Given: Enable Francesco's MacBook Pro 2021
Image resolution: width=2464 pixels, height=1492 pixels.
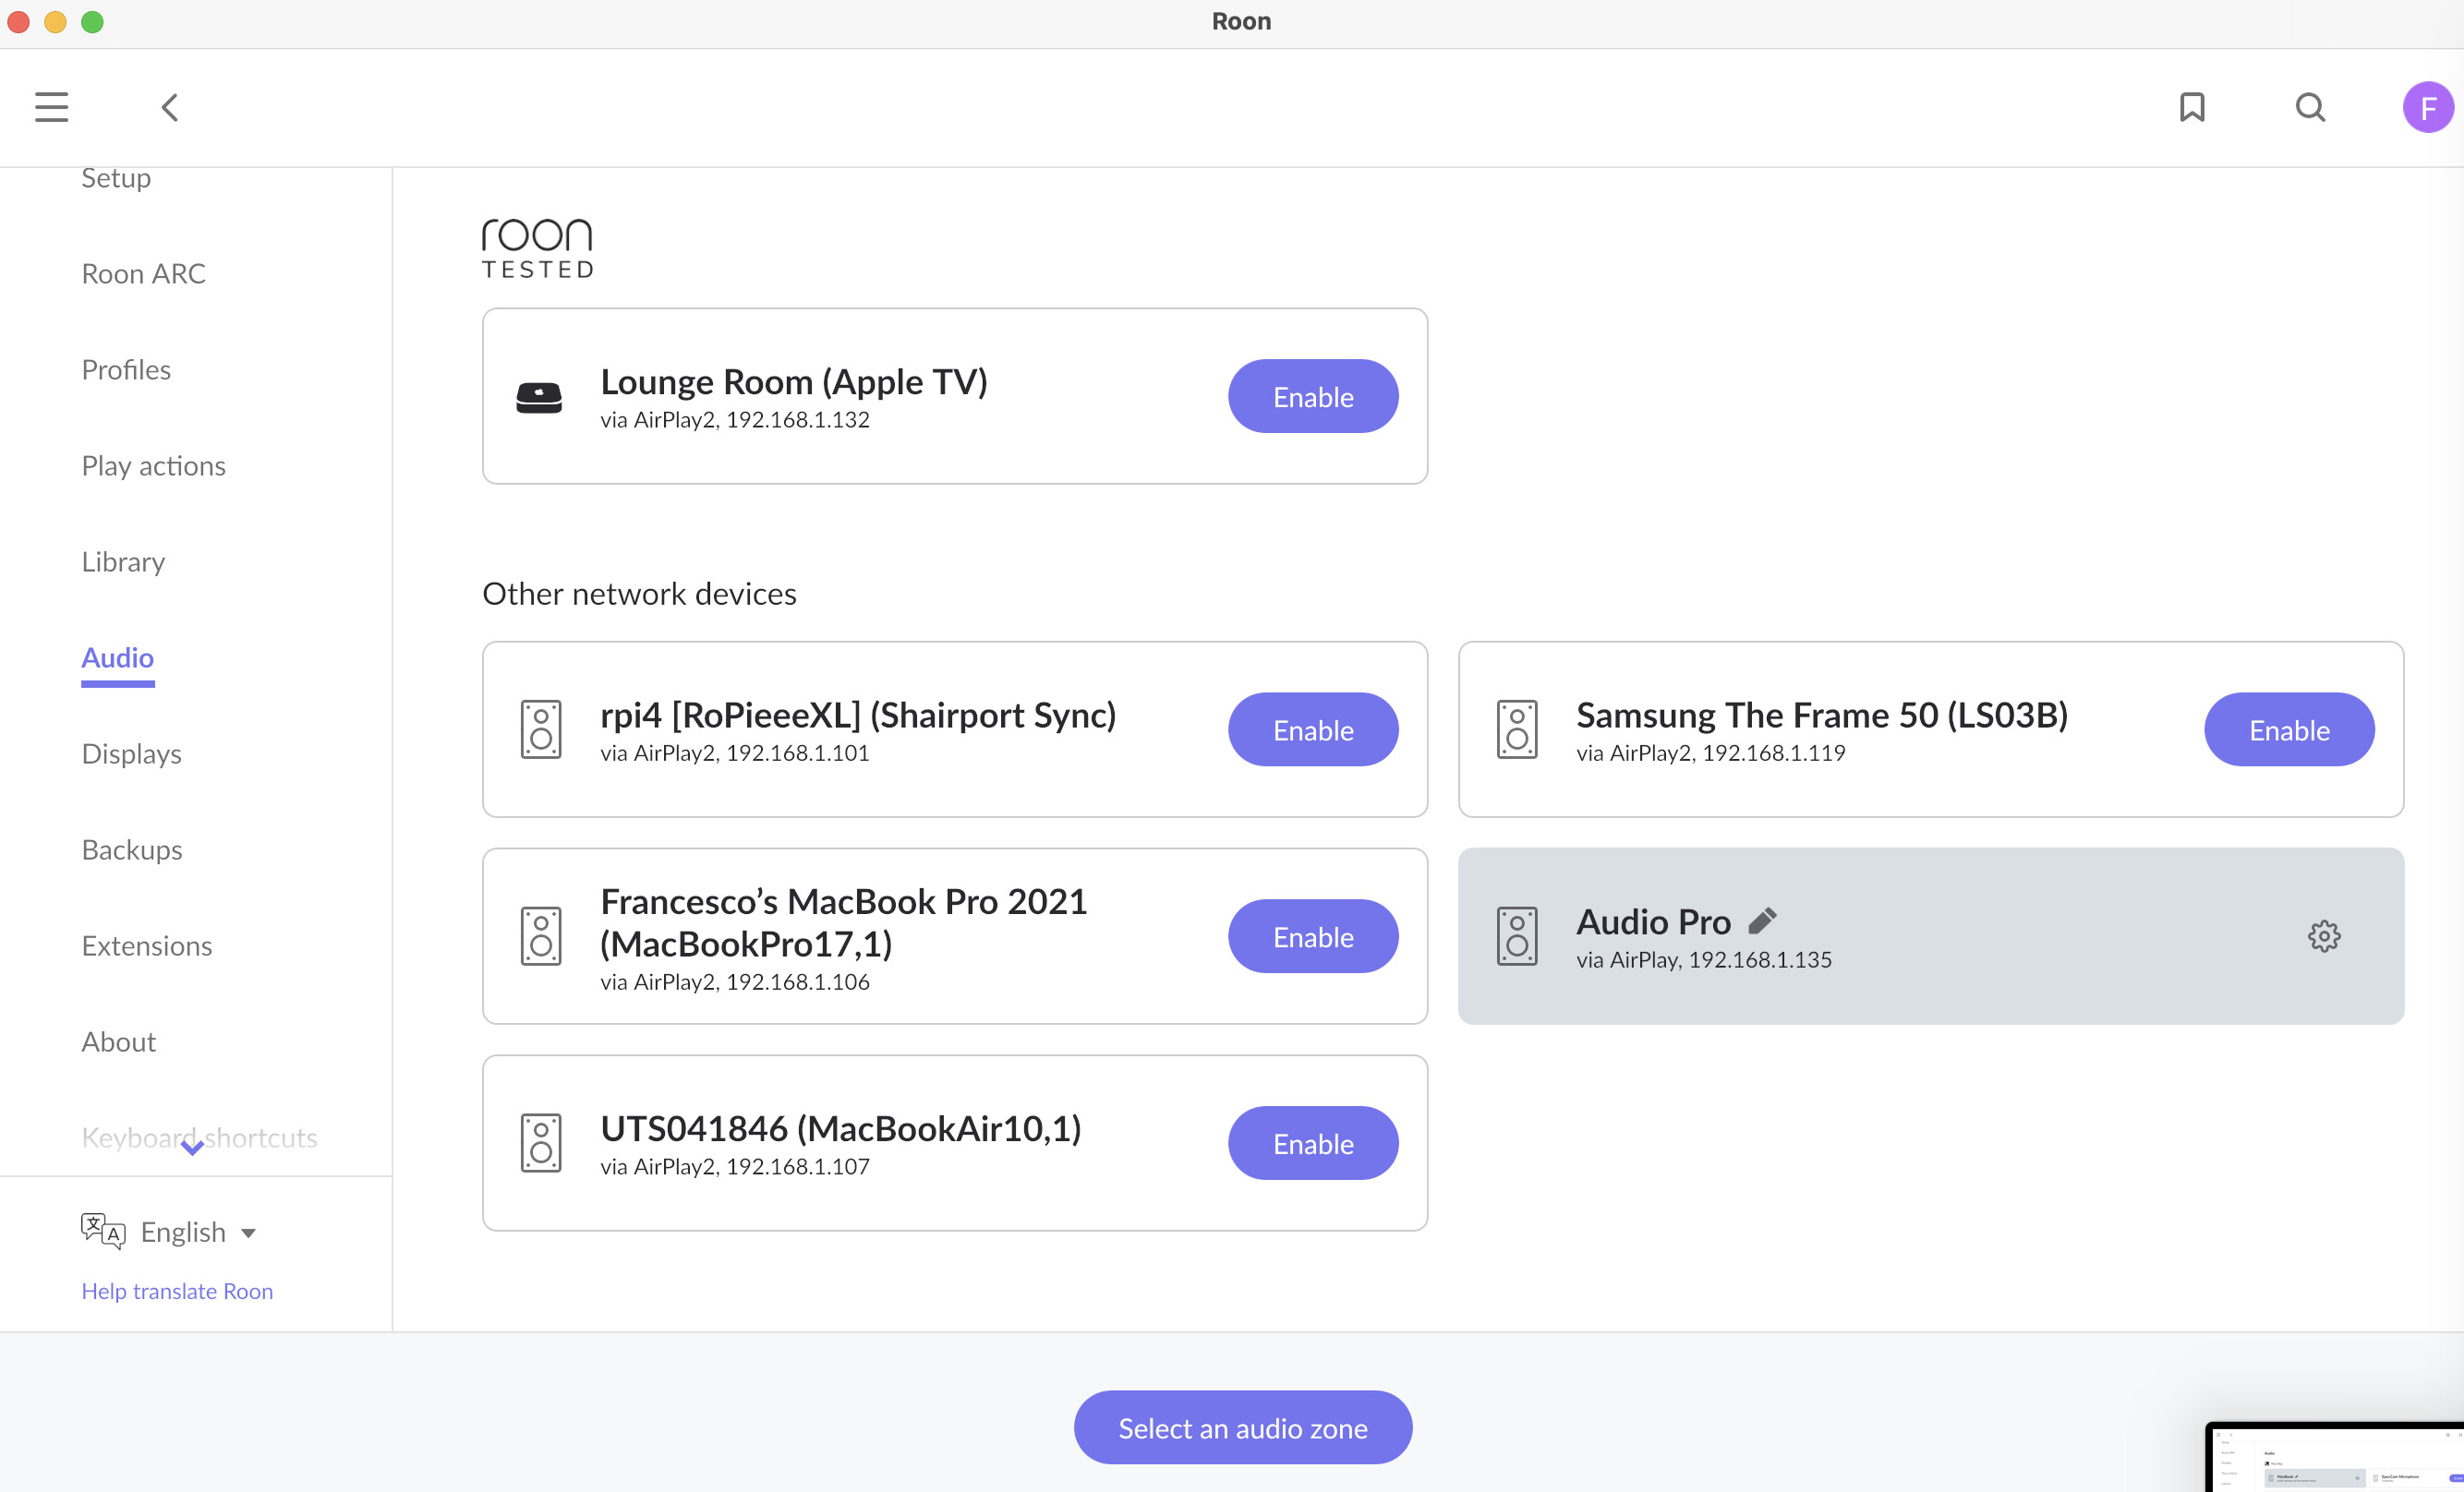Looking at the screenshot, I should coord(1313,936).
